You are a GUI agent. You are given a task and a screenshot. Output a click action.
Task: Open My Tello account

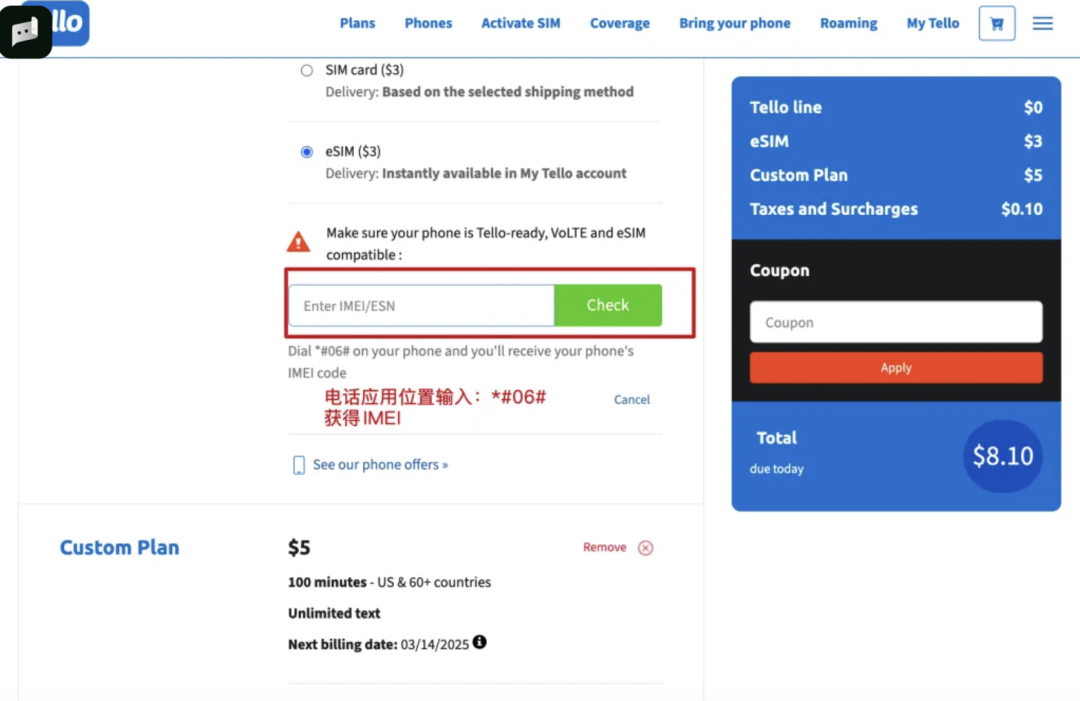(933, 23)
